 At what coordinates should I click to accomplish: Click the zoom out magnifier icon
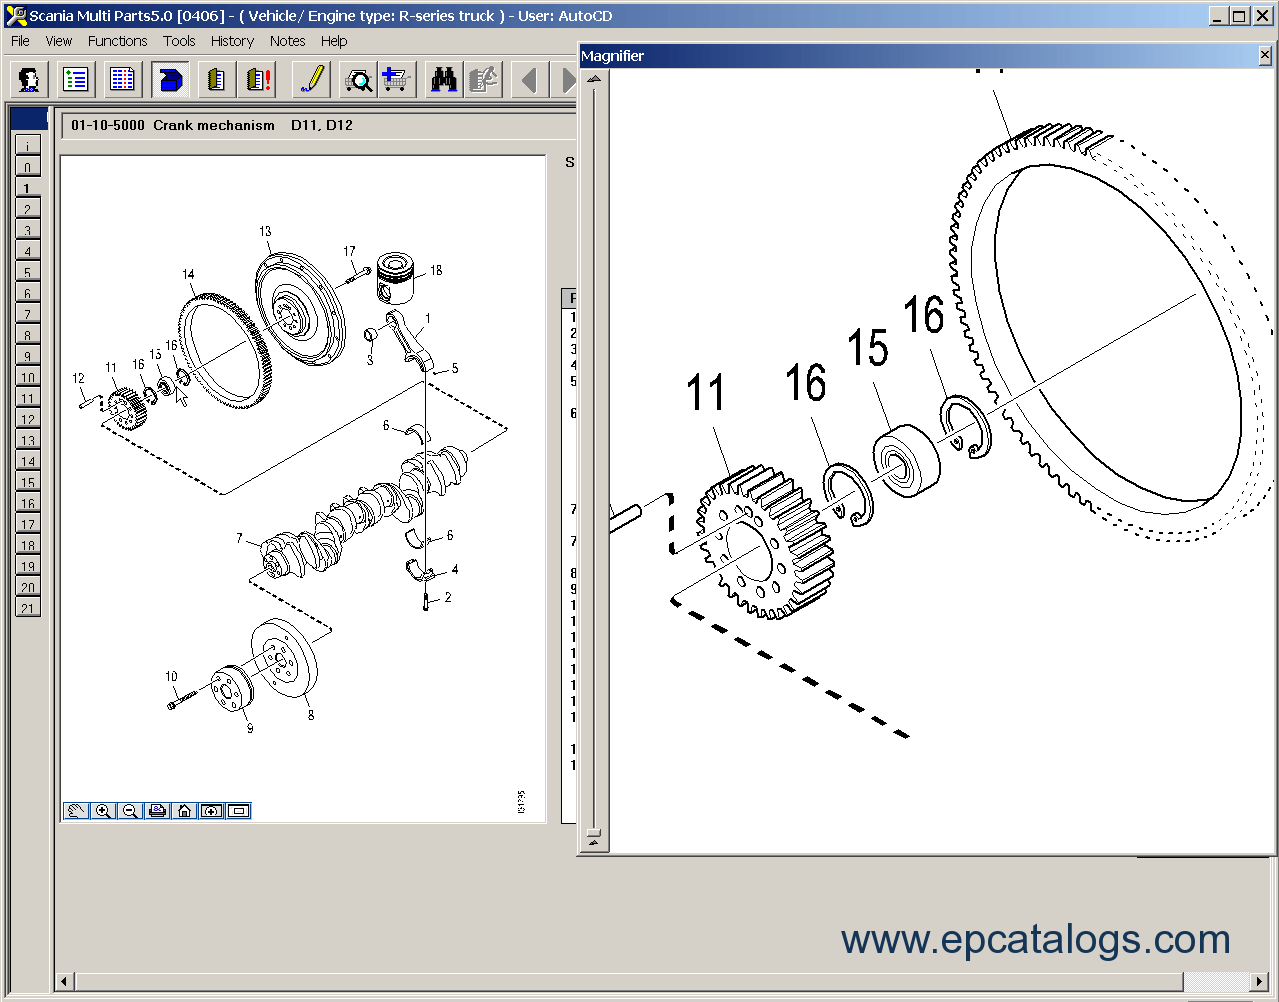[130, 811]
